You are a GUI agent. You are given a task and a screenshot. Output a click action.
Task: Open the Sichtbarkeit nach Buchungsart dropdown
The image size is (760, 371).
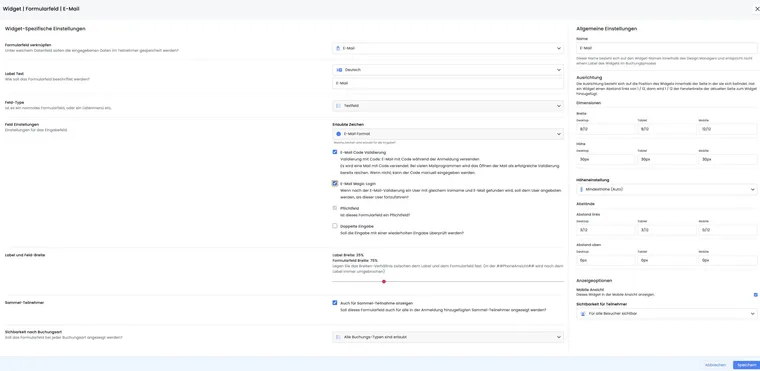tap(448, 337)
